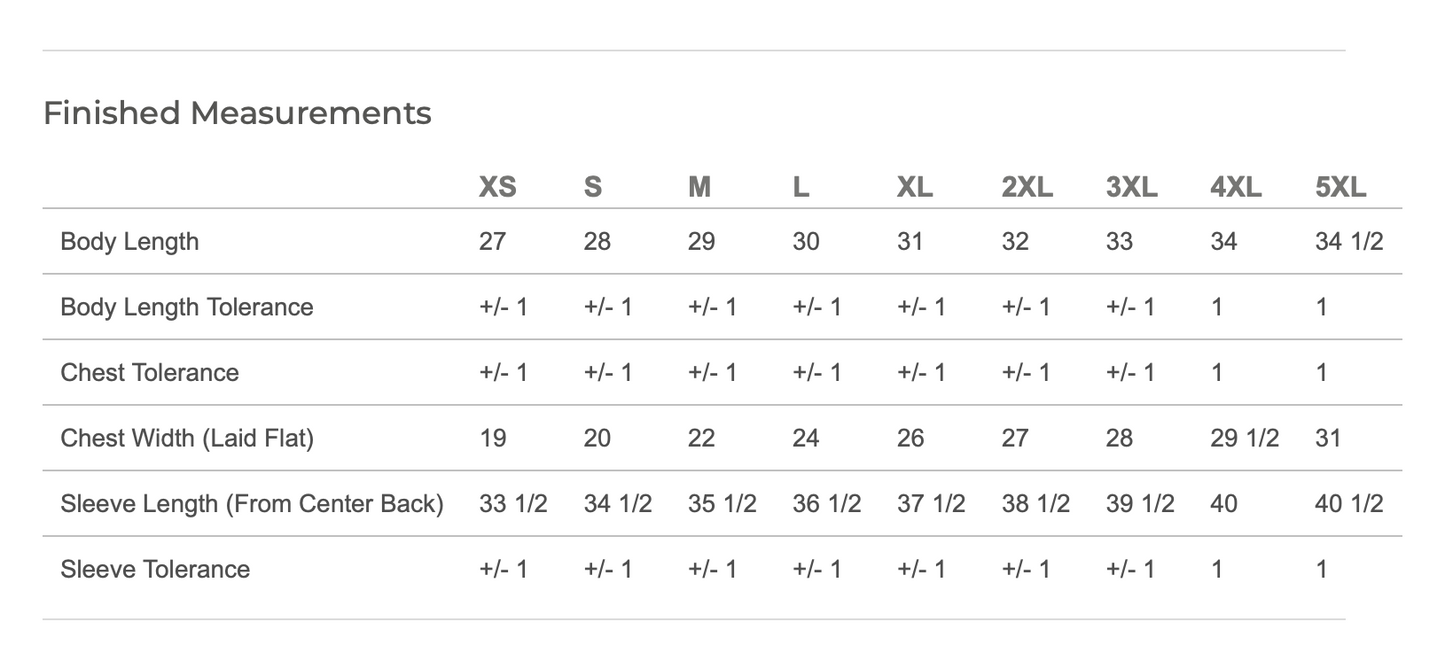This screenshot has height=645, width=1445.
Task: Select the 5XL column header
Action: coord(1341,187)
